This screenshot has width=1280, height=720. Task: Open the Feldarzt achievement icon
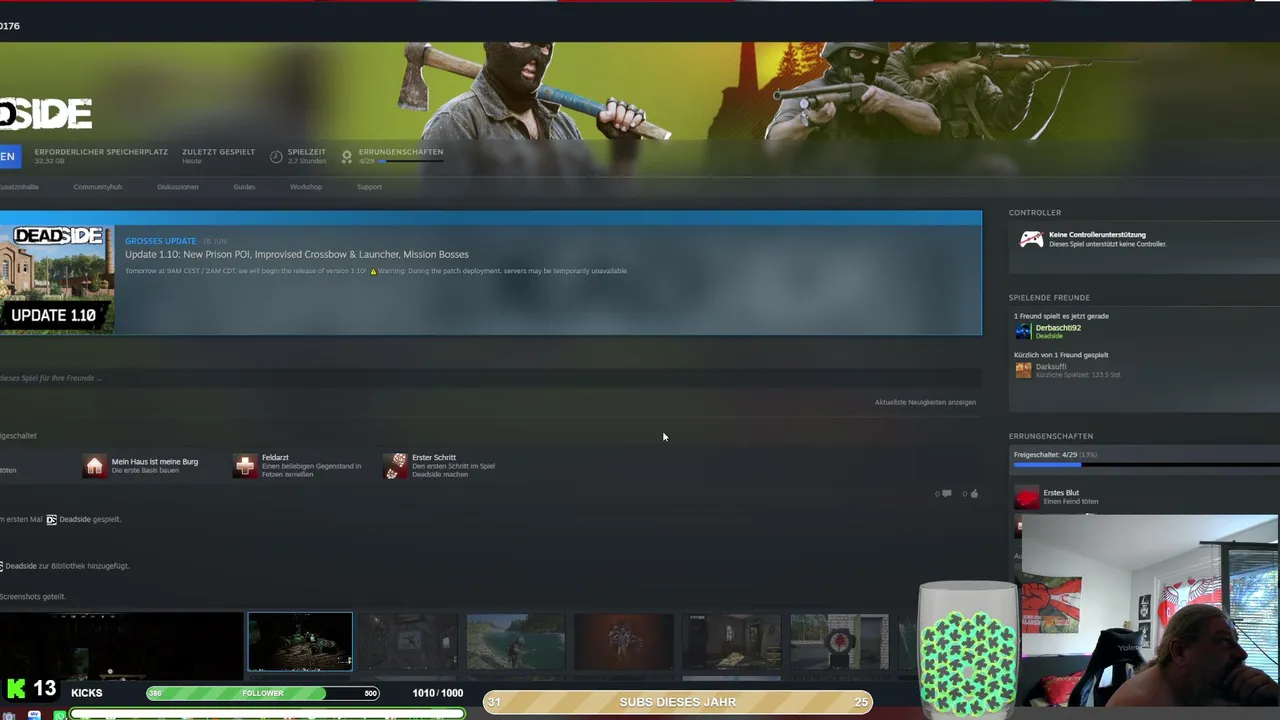click(245, 466)
